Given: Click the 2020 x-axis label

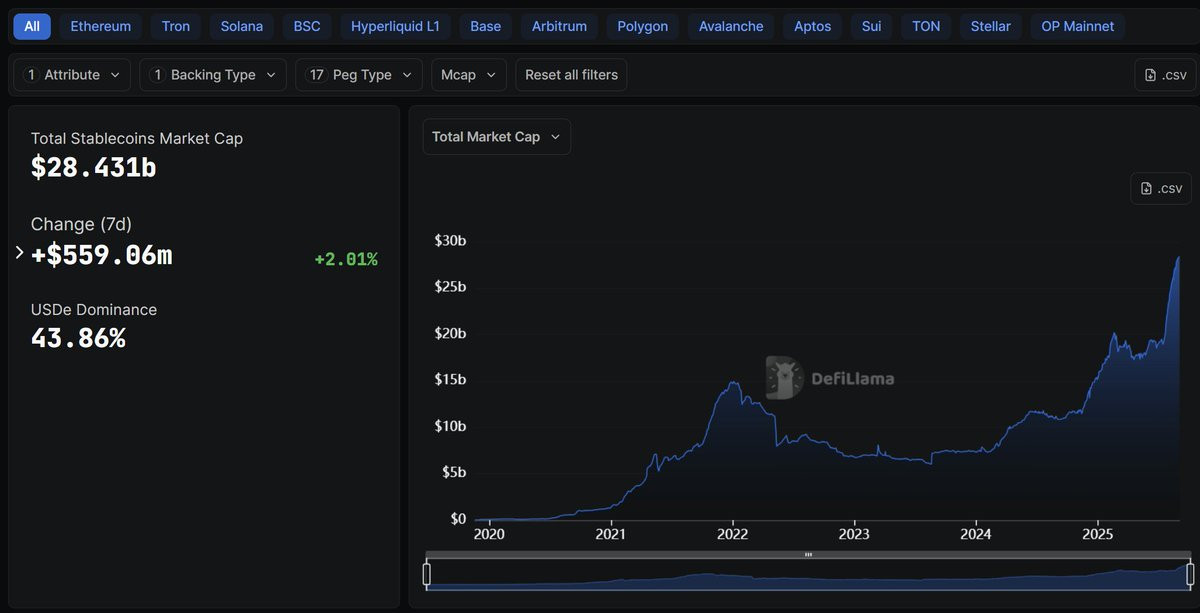Looking at the screenshot, I should click(x=489, y=534).
